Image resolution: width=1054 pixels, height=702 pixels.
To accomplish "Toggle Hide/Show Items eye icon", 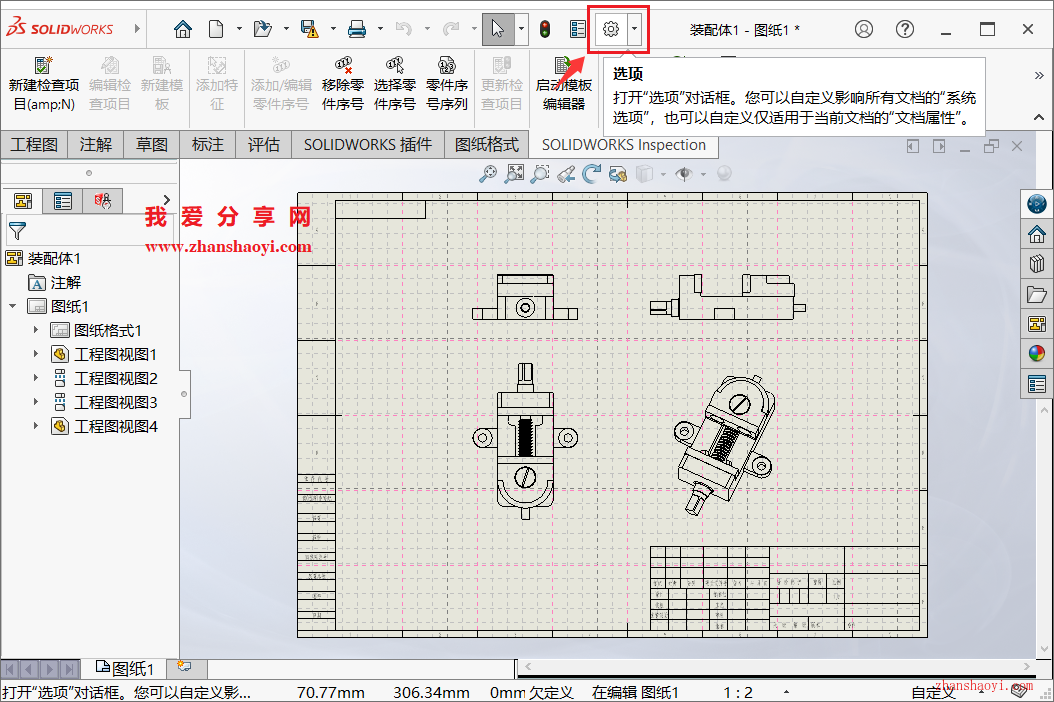I will [684, 174].
